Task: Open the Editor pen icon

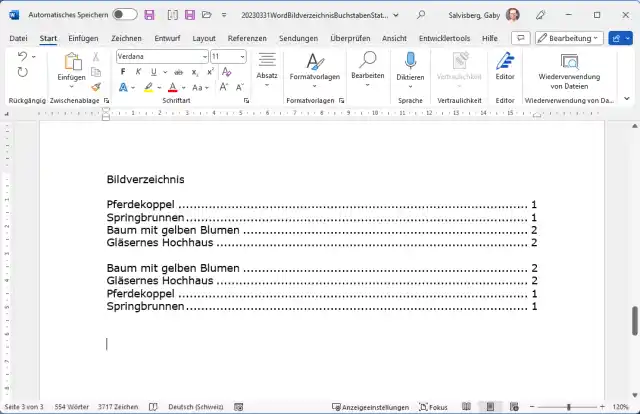Action: [505, 62]
